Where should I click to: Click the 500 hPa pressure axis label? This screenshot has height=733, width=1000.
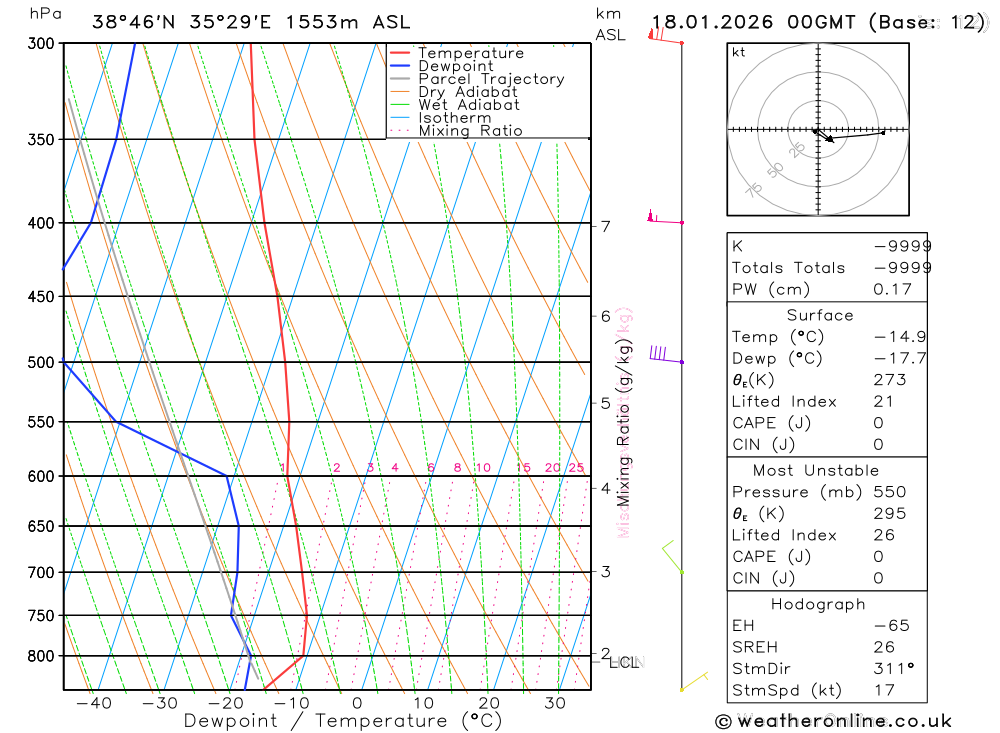pyautogui.click(x=41, y=362)
